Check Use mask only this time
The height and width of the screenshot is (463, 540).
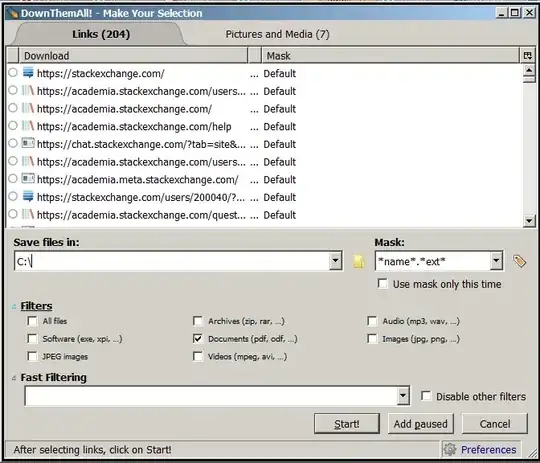[x=382, y=284]
